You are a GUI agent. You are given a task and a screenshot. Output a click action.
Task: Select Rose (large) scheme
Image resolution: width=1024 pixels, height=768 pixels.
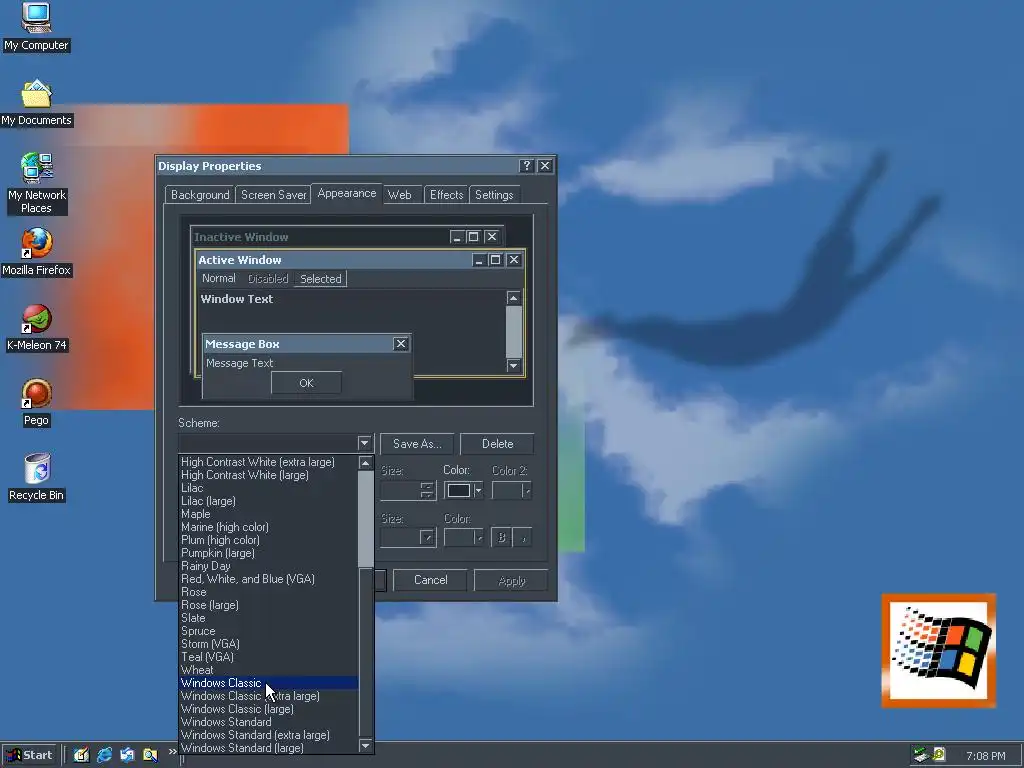coord(268,605)
